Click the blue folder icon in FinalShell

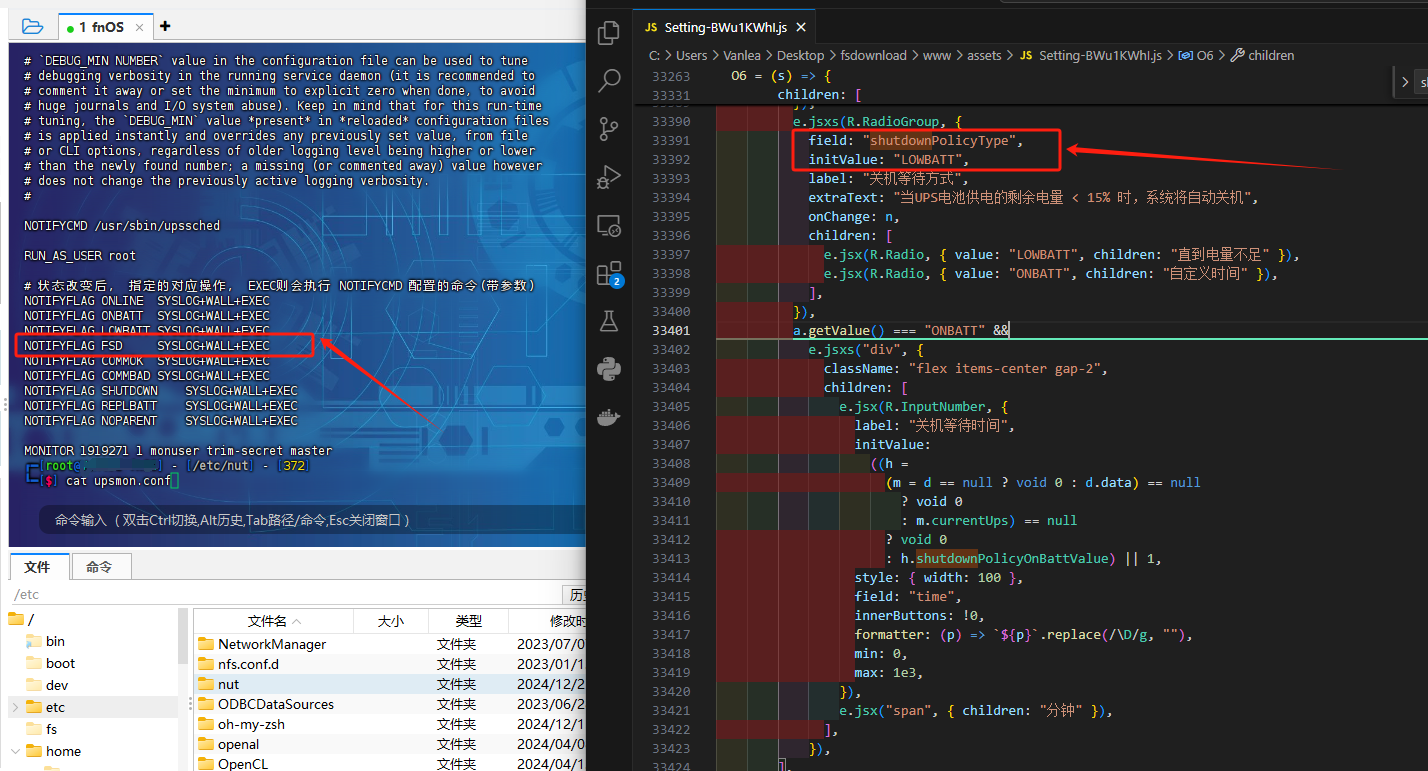32,26
